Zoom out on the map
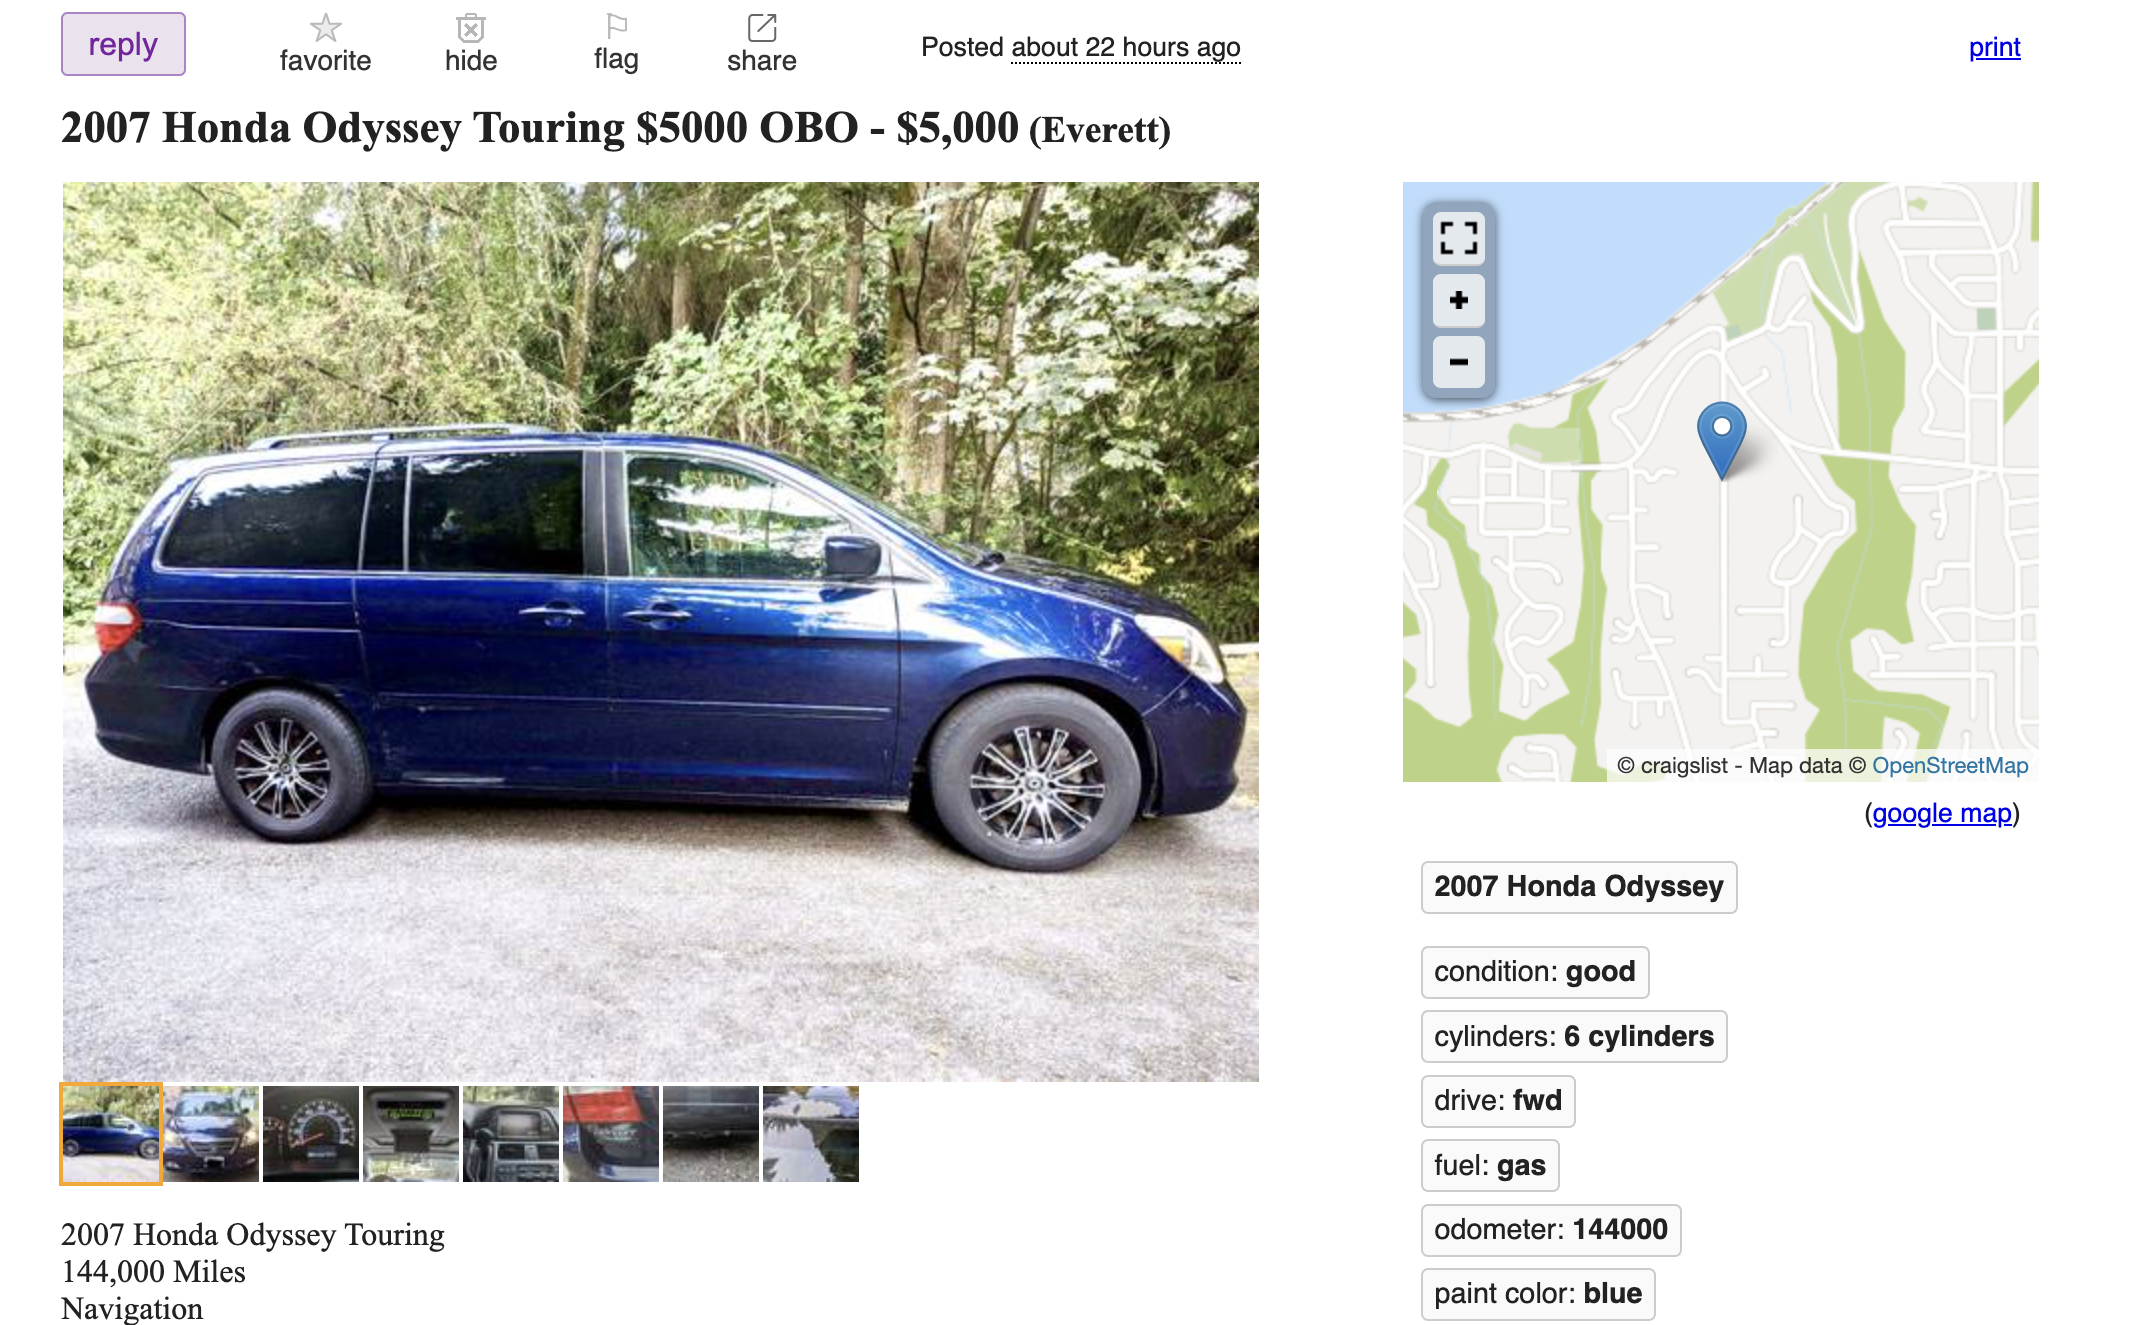The height and width of the screenshot is (1325, 2154). [1458, 362]
